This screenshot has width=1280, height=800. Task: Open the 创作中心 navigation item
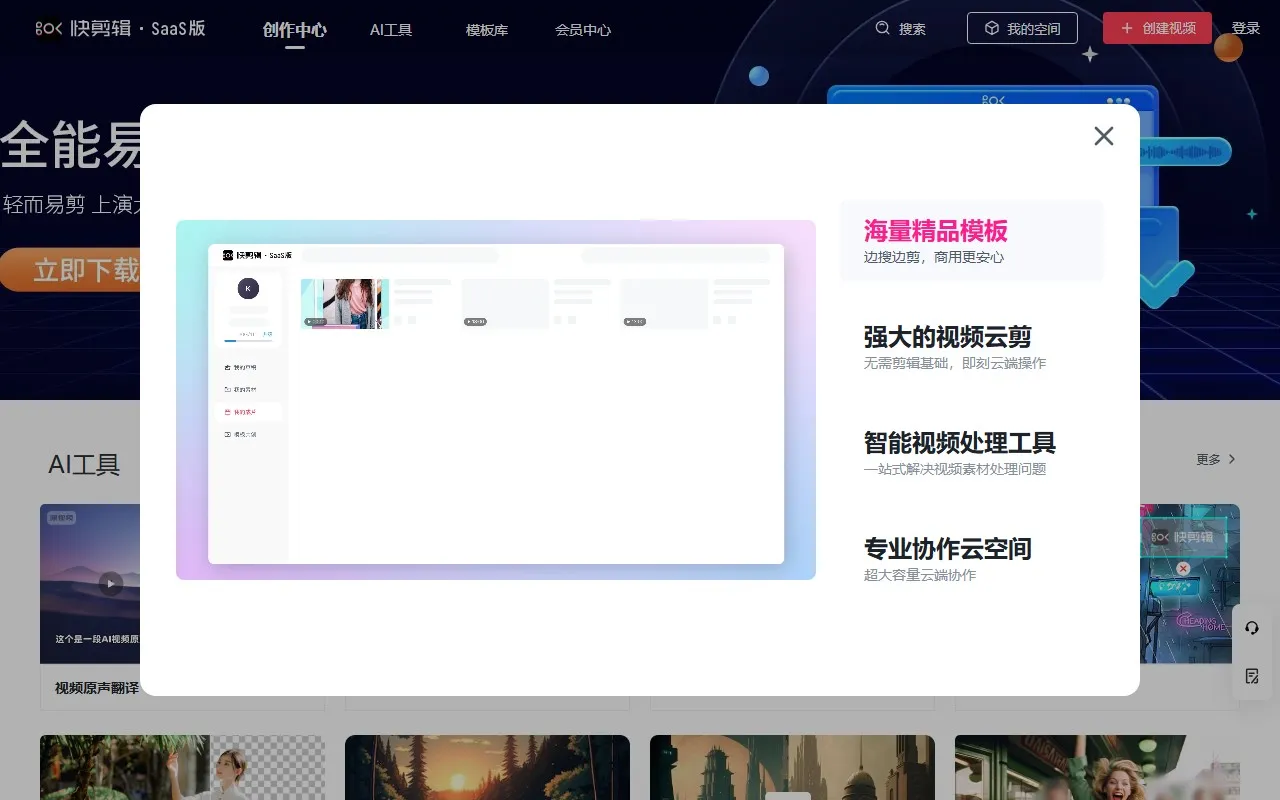pyautogui.click(x=294, y=30)
